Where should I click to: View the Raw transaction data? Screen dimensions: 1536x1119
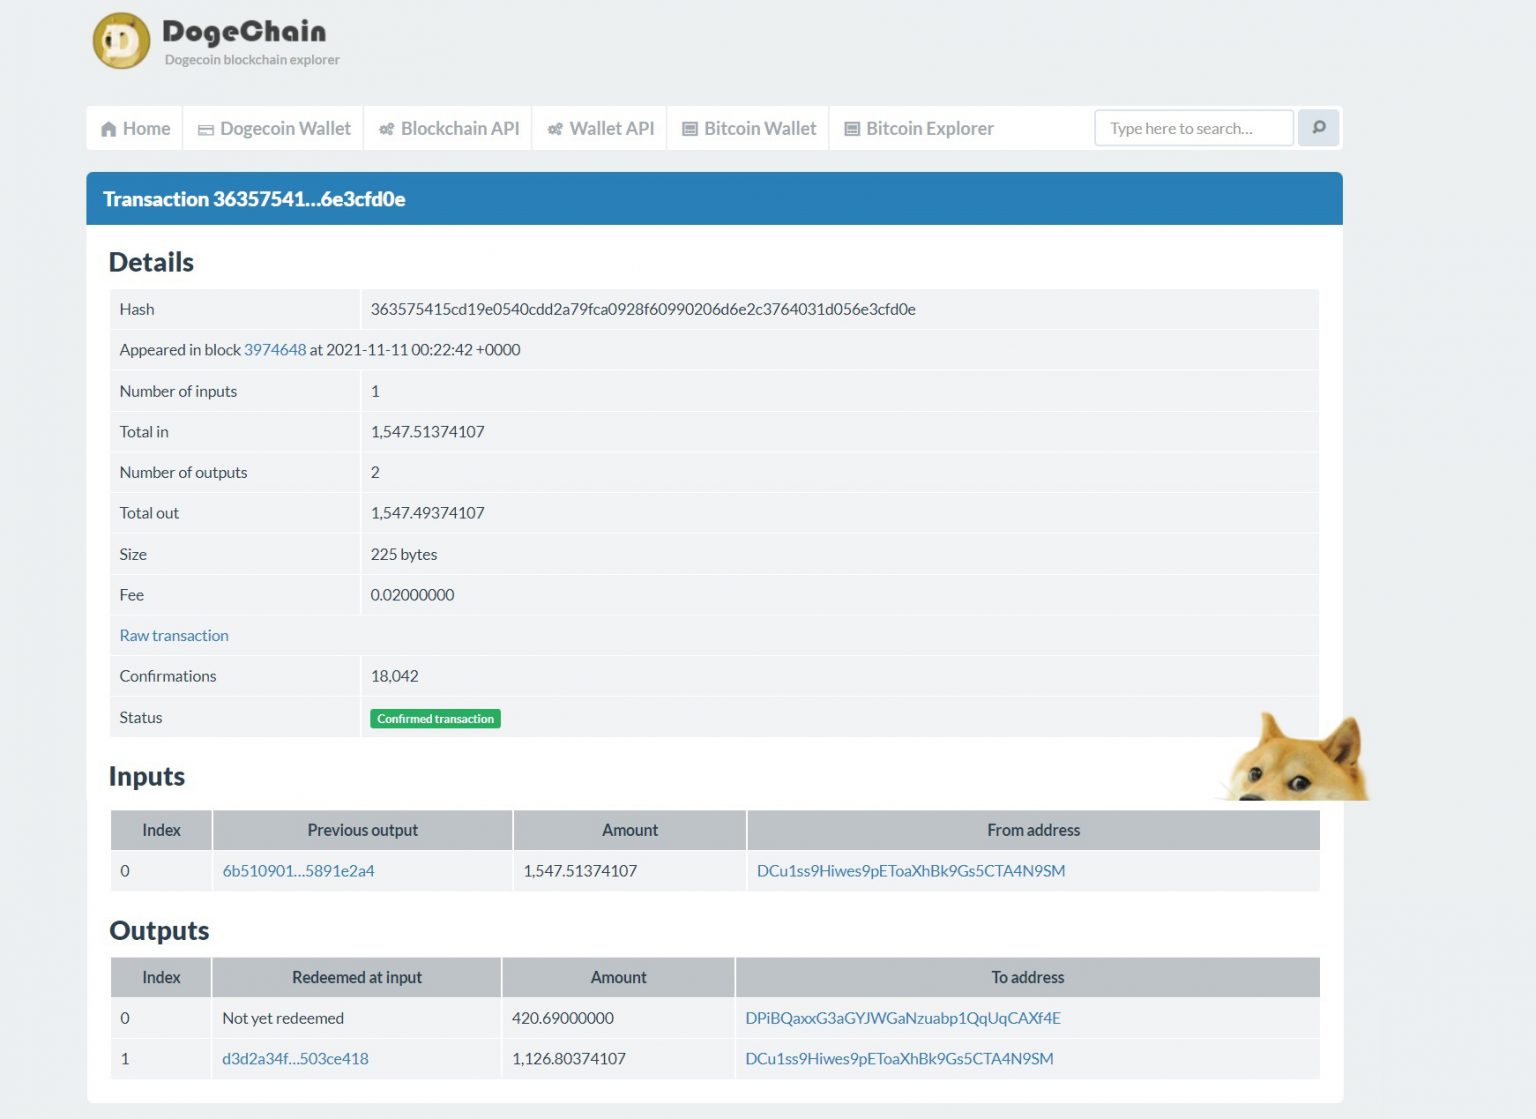tap(174, 635)
